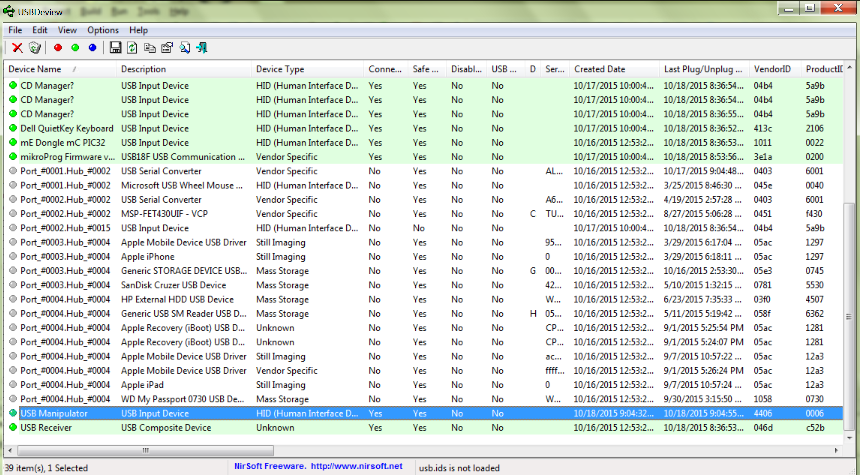Viewport: 860px width, 475px height.
Task: Click the gray status dot of the WD My Passport row
Action: click(x=13, y=399)
